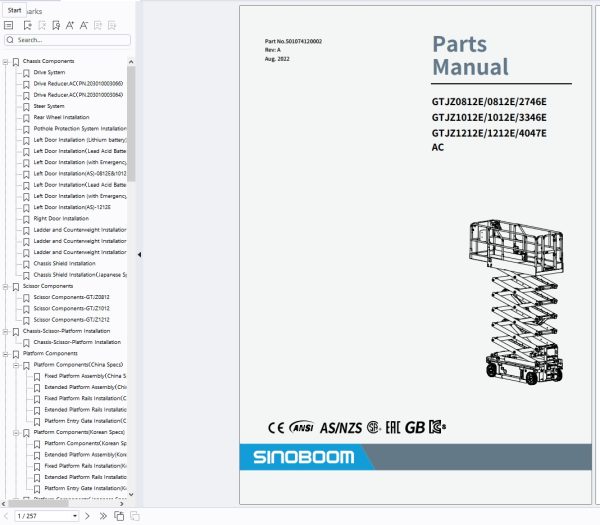
Task: Click the horizontal scrollbar left arrow
Action: pos(4,504)
